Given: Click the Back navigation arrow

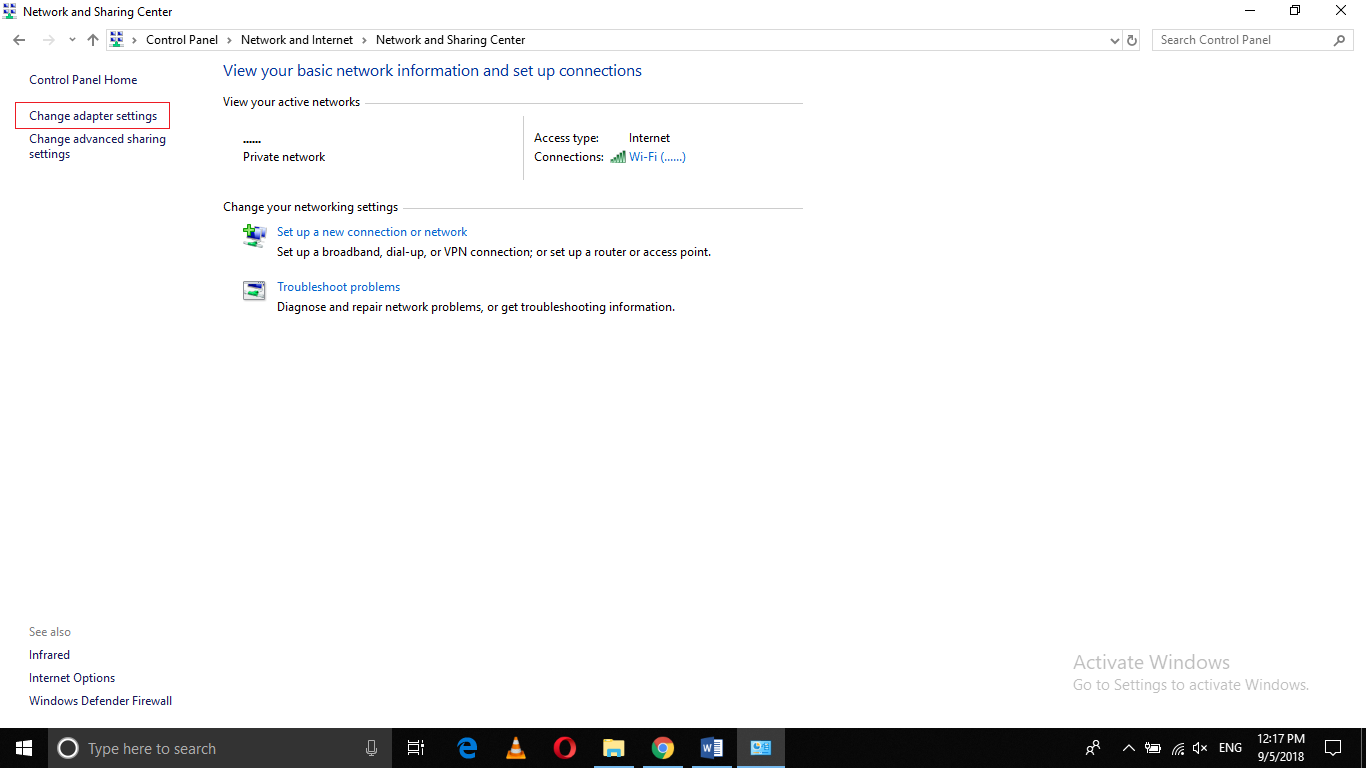Looking at the screenshot, I should 19,40.
